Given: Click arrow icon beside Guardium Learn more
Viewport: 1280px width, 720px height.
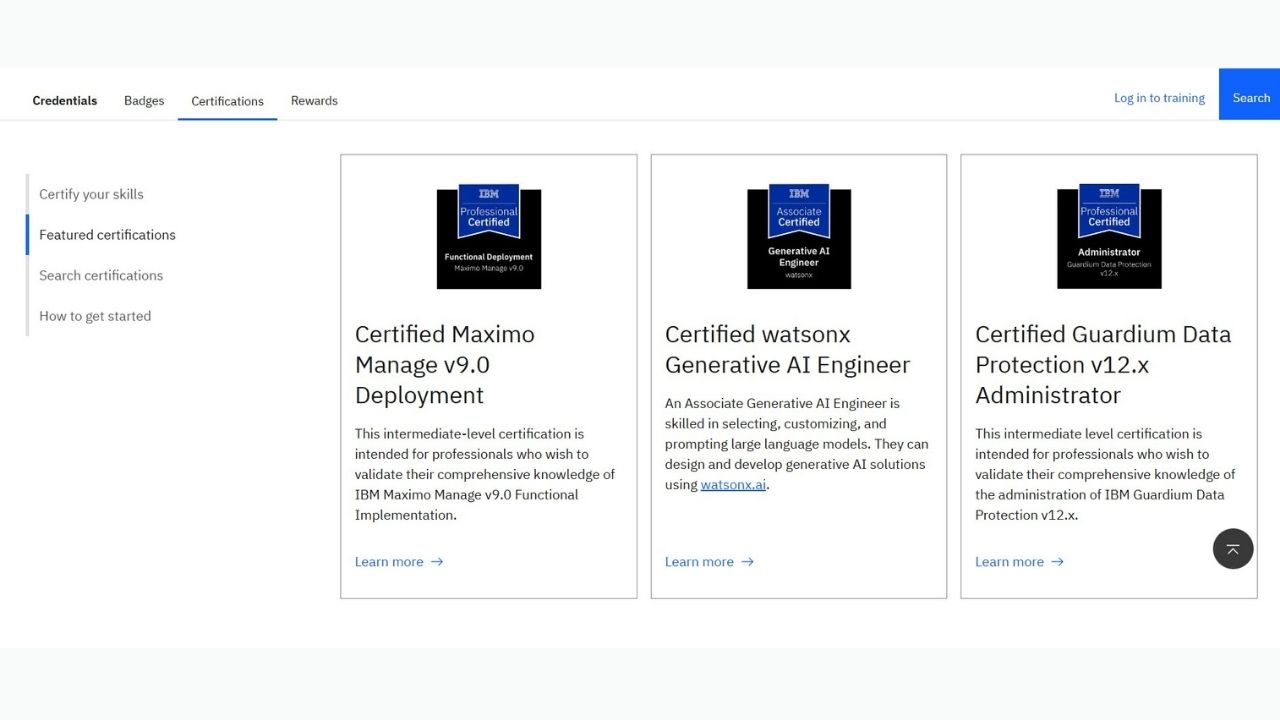Looking at the screenshot, I should point(1057,562).
